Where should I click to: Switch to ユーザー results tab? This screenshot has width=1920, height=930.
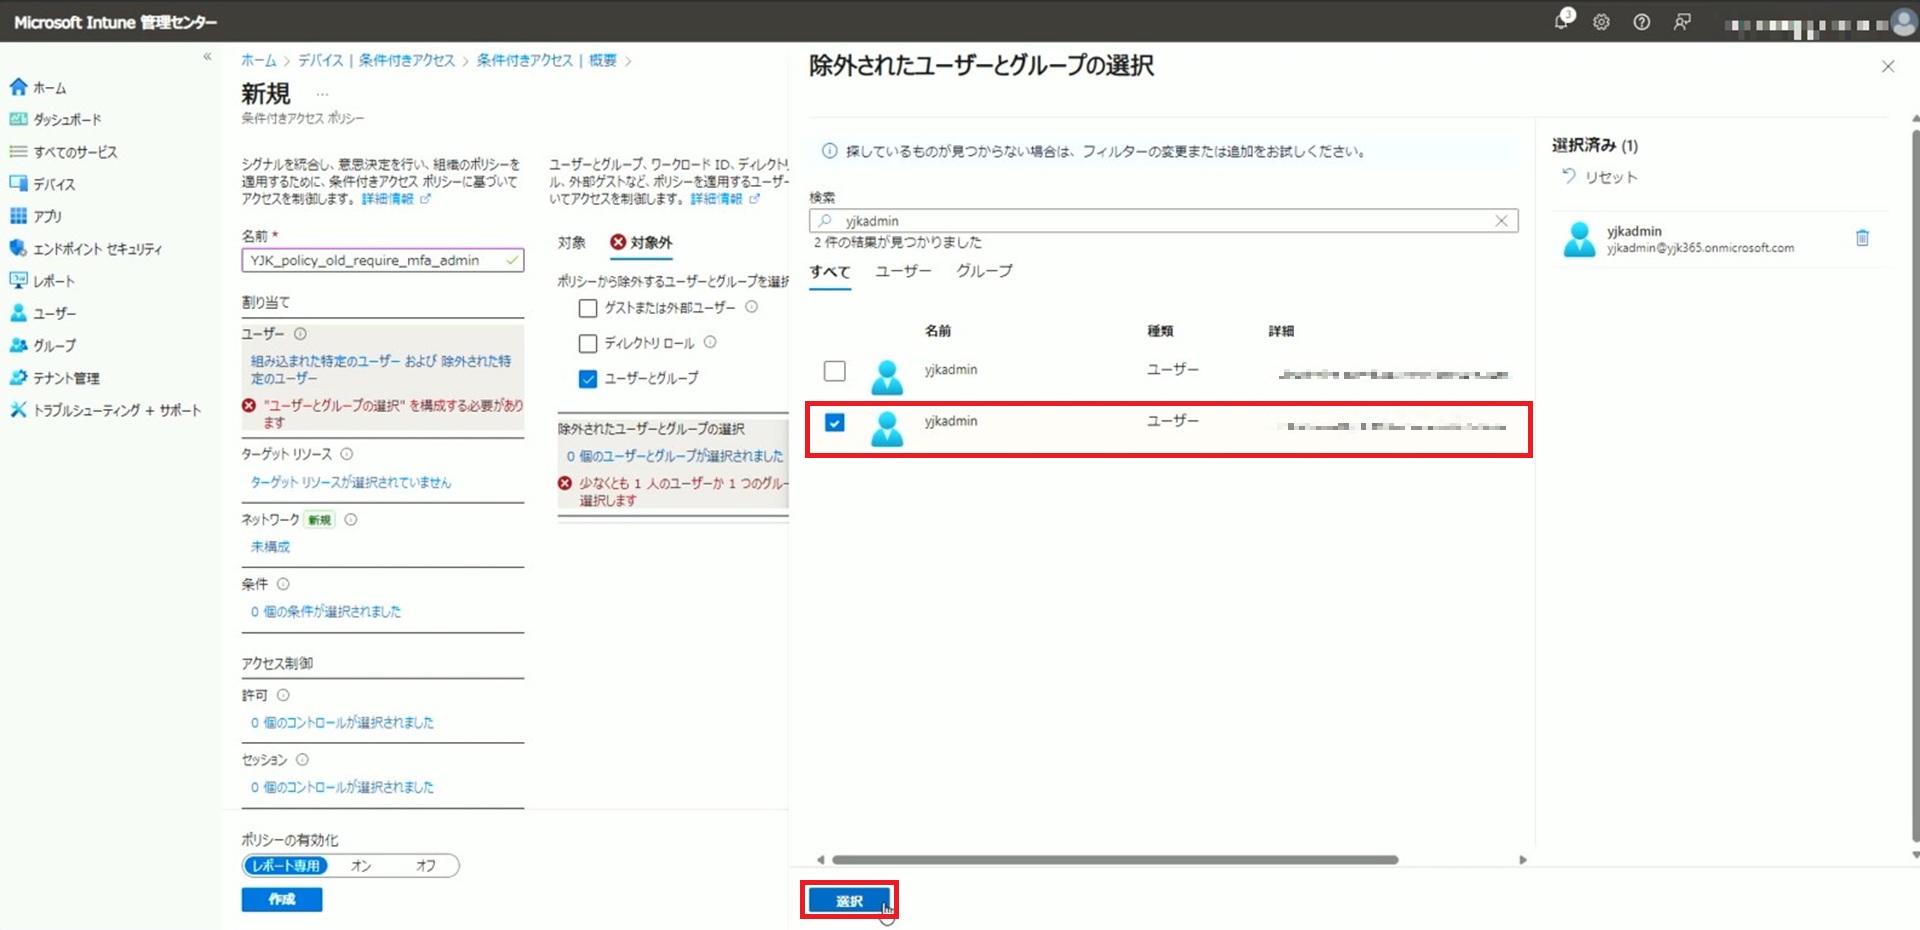click(x=903, y=271)
